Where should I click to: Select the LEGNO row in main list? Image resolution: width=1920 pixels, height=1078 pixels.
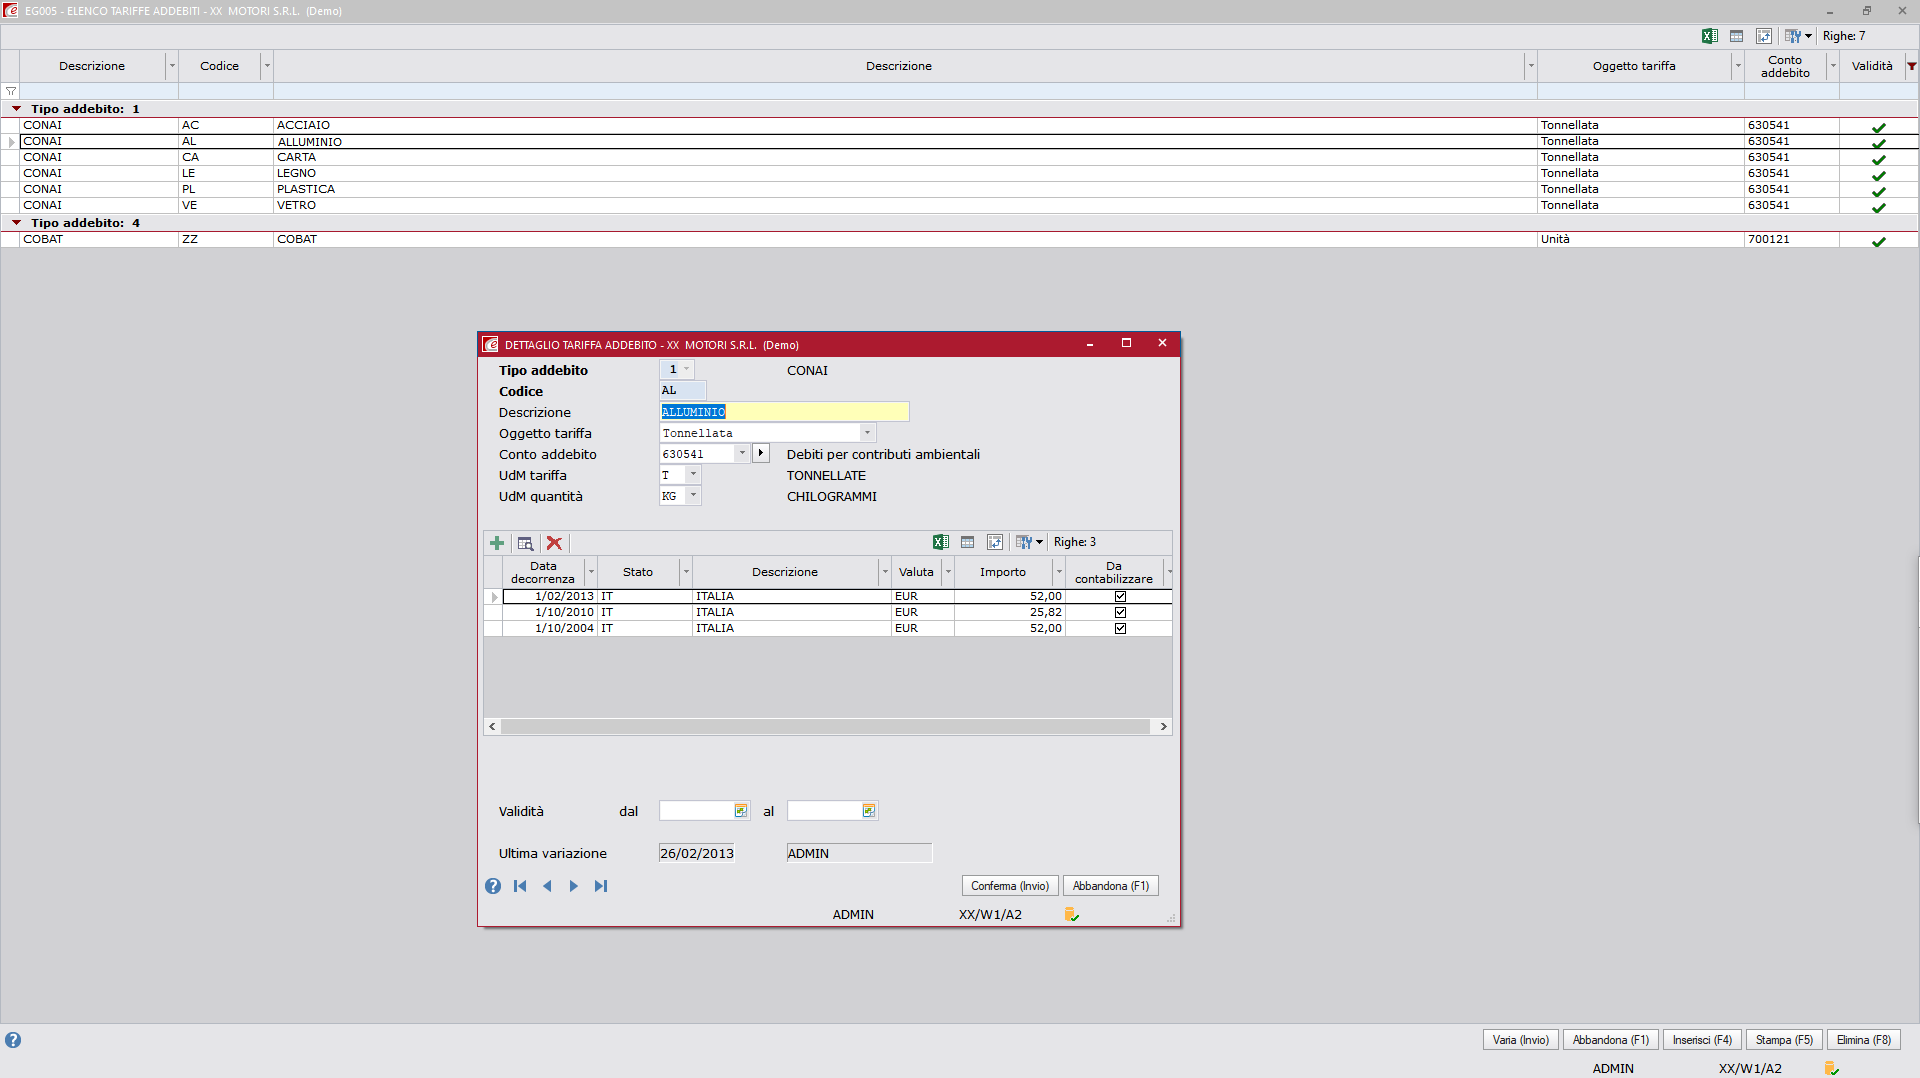click(x=960, y=173)
